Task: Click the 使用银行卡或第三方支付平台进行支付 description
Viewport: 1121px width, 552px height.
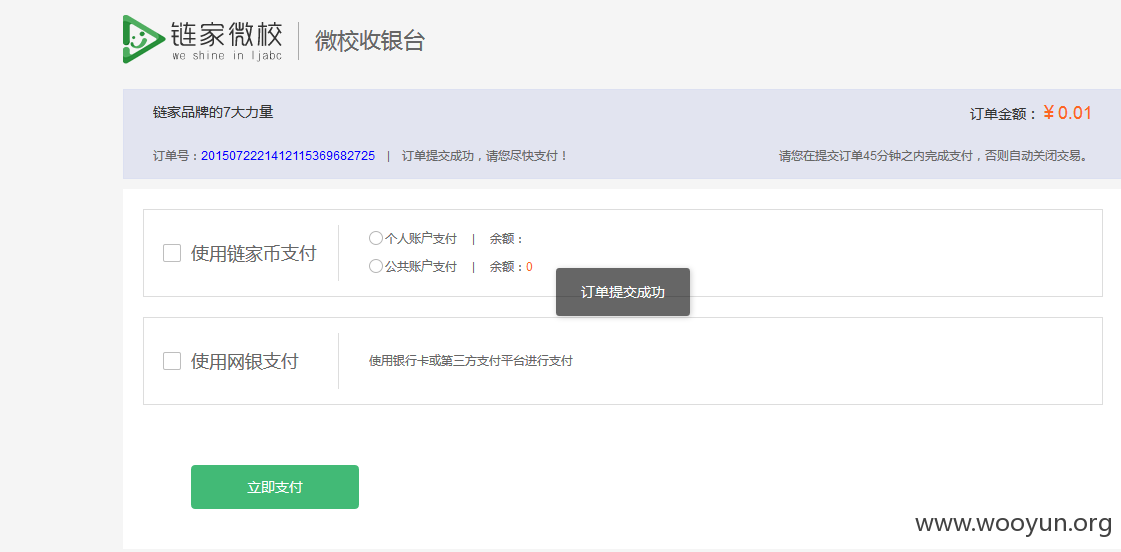Action: click(x=470, y=361)
